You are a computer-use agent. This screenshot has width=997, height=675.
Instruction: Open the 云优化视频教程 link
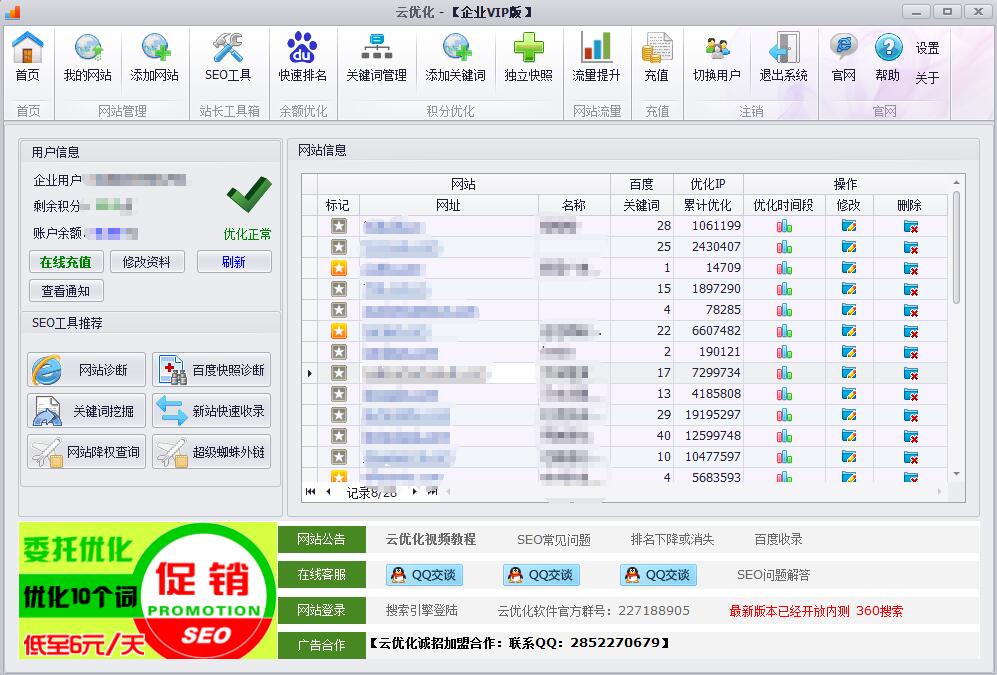[x=430, y=539]
